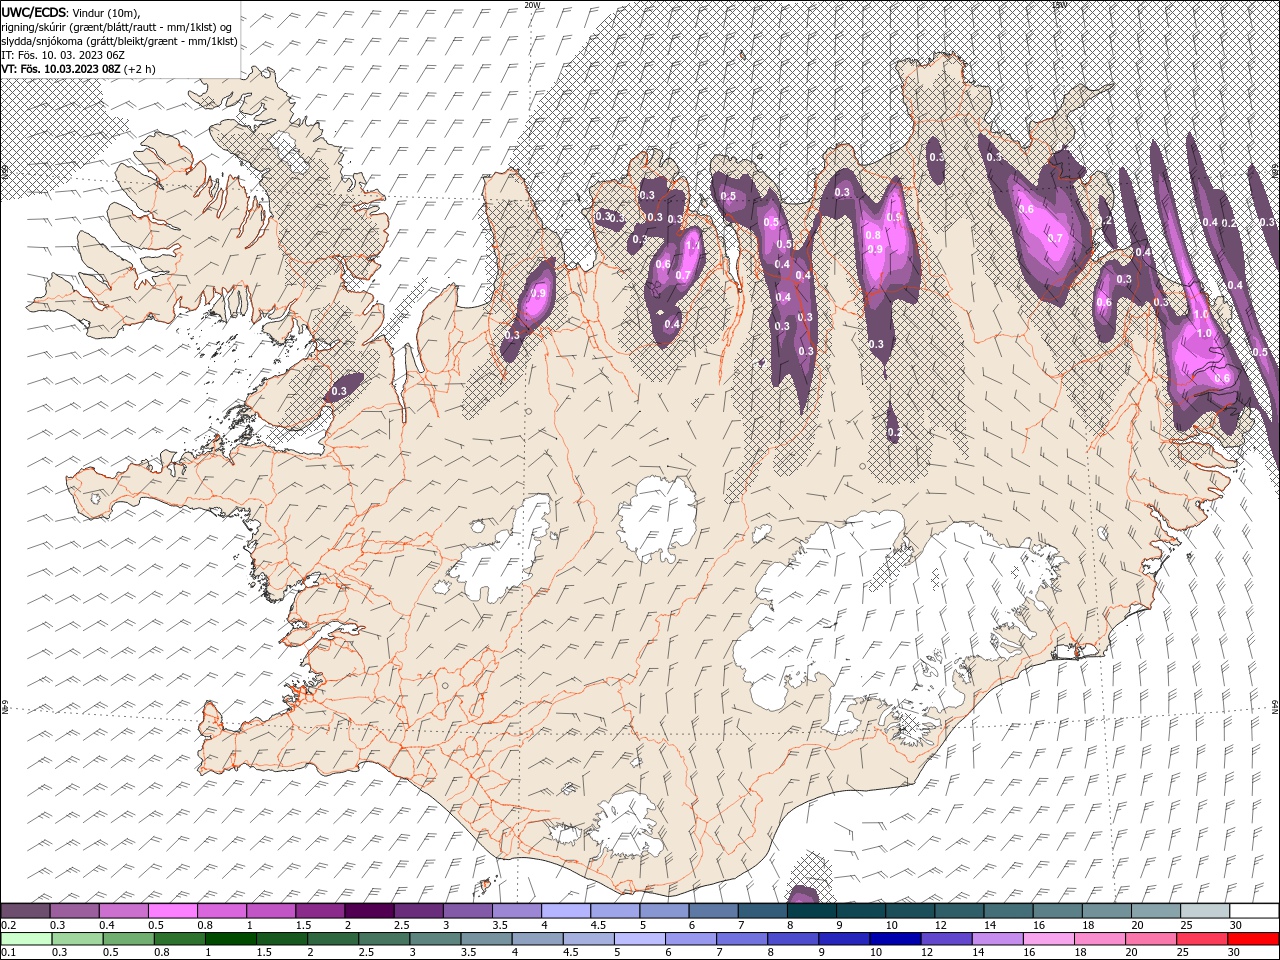The width and height of the screenshot is (1280, 960).
Task: Pick the deep blue 10 swatch in the lower legend row
Action: pos(895,939)
